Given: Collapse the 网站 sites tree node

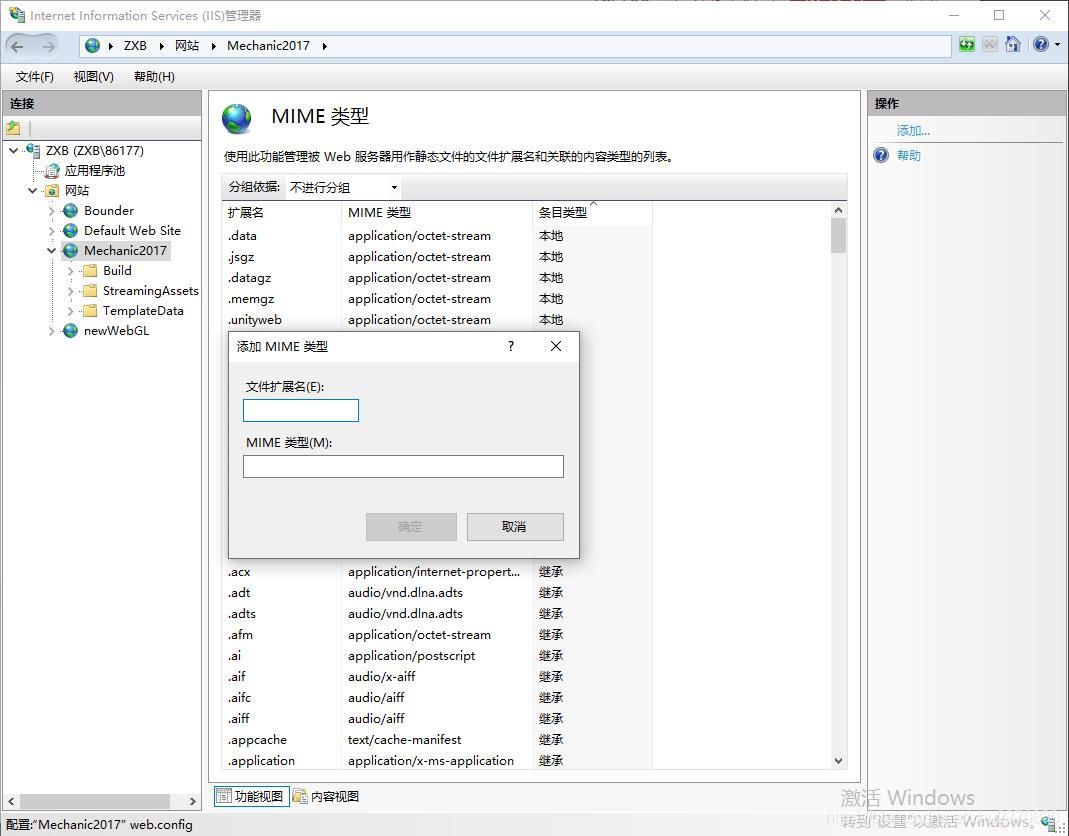Looking at the screenshot, I should tap(33, 190).
